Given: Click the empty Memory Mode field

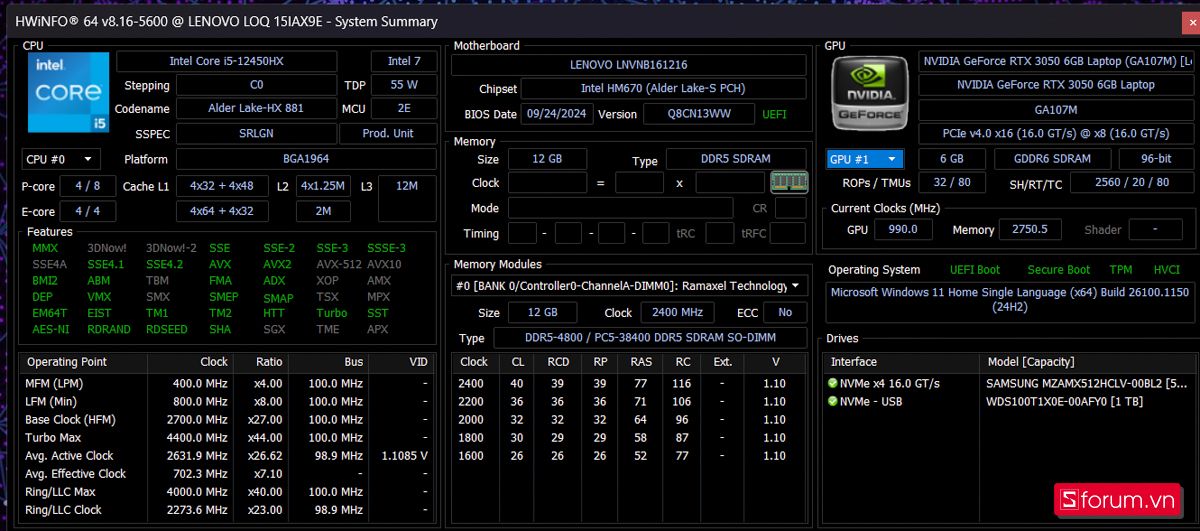Looking at the screenshot, I should 621,208.
